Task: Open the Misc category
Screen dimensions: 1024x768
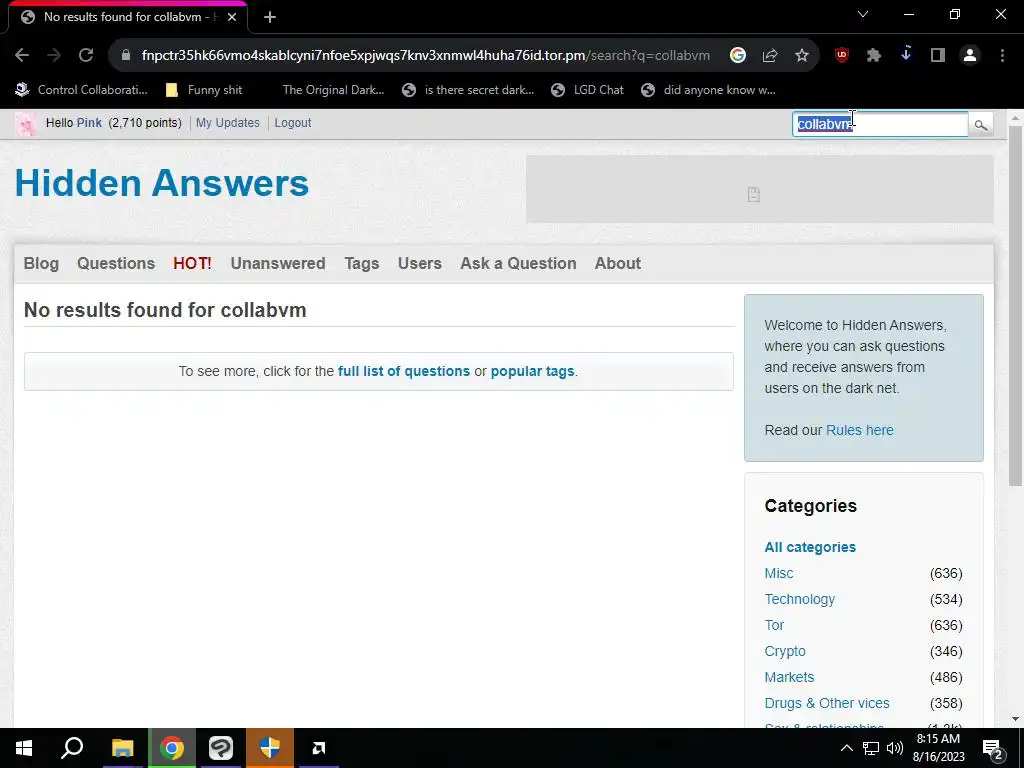Action: (x=779, y=573)
